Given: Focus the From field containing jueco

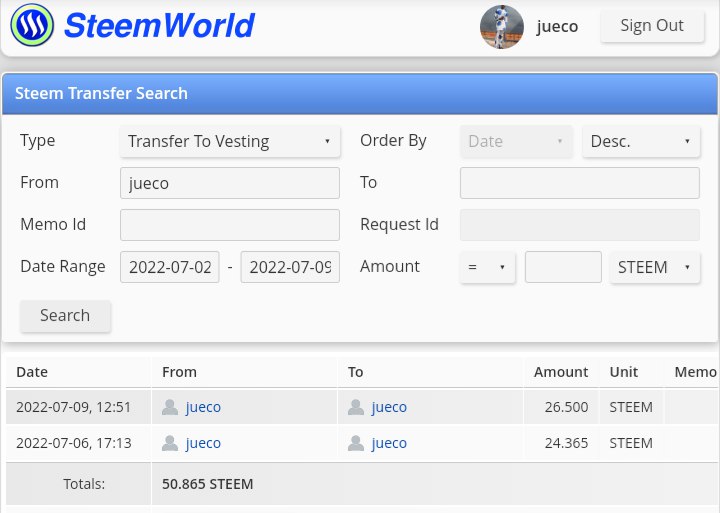Looking at the screenshot, I should click(x=230, y=183).
